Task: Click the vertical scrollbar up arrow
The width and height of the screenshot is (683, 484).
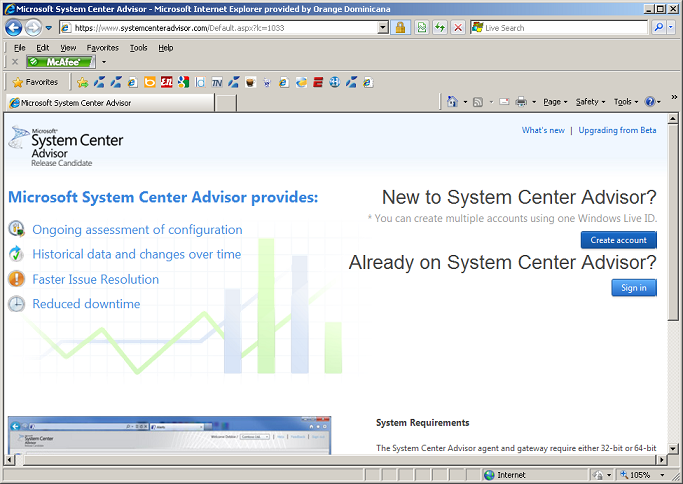Action: pyautogui.click(x=673, y=118)
